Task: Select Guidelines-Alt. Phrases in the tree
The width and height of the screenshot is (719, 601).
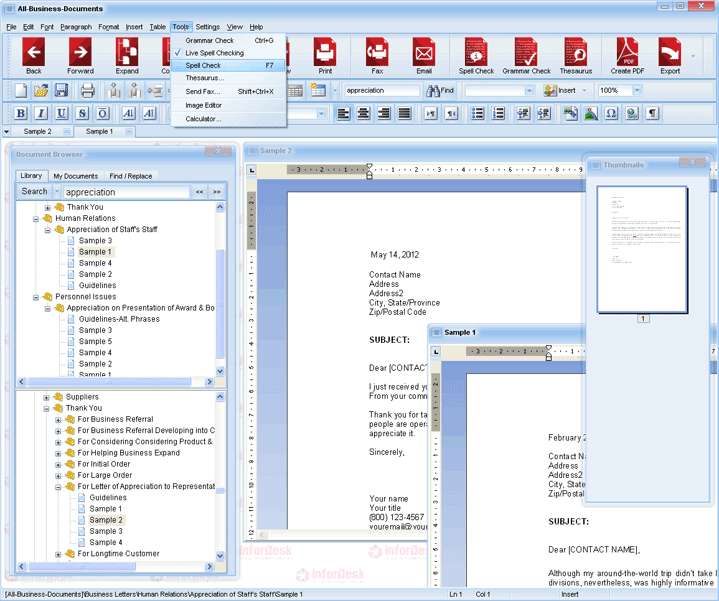Action: [119, 319]
